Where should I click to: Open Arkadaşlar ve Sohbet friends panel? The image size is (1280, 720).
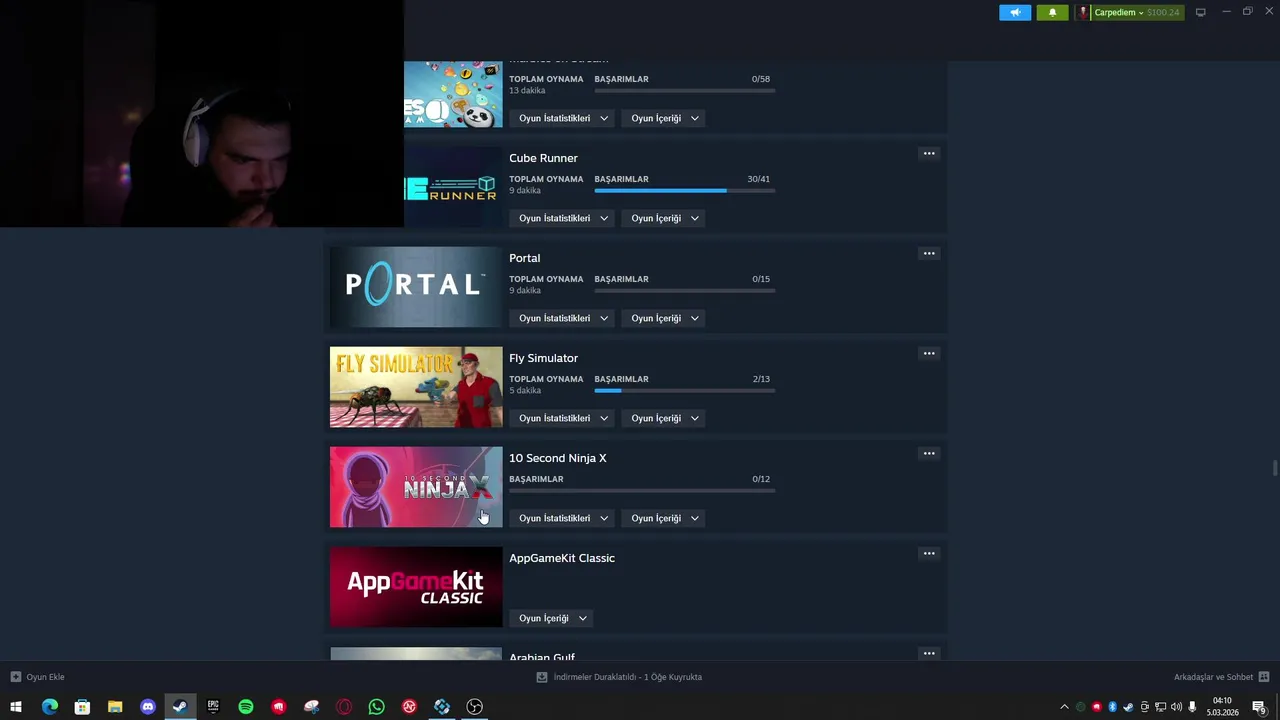click(x=1213, y=677)
